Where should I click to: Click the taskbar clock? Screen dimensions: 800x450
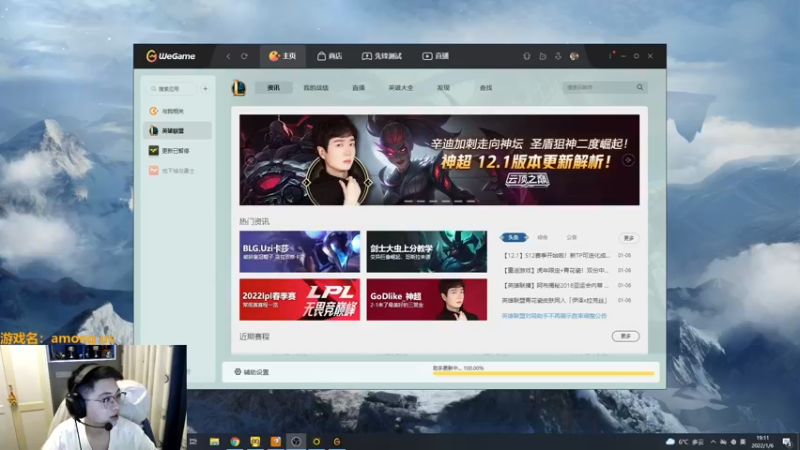(x=762, y=441)
